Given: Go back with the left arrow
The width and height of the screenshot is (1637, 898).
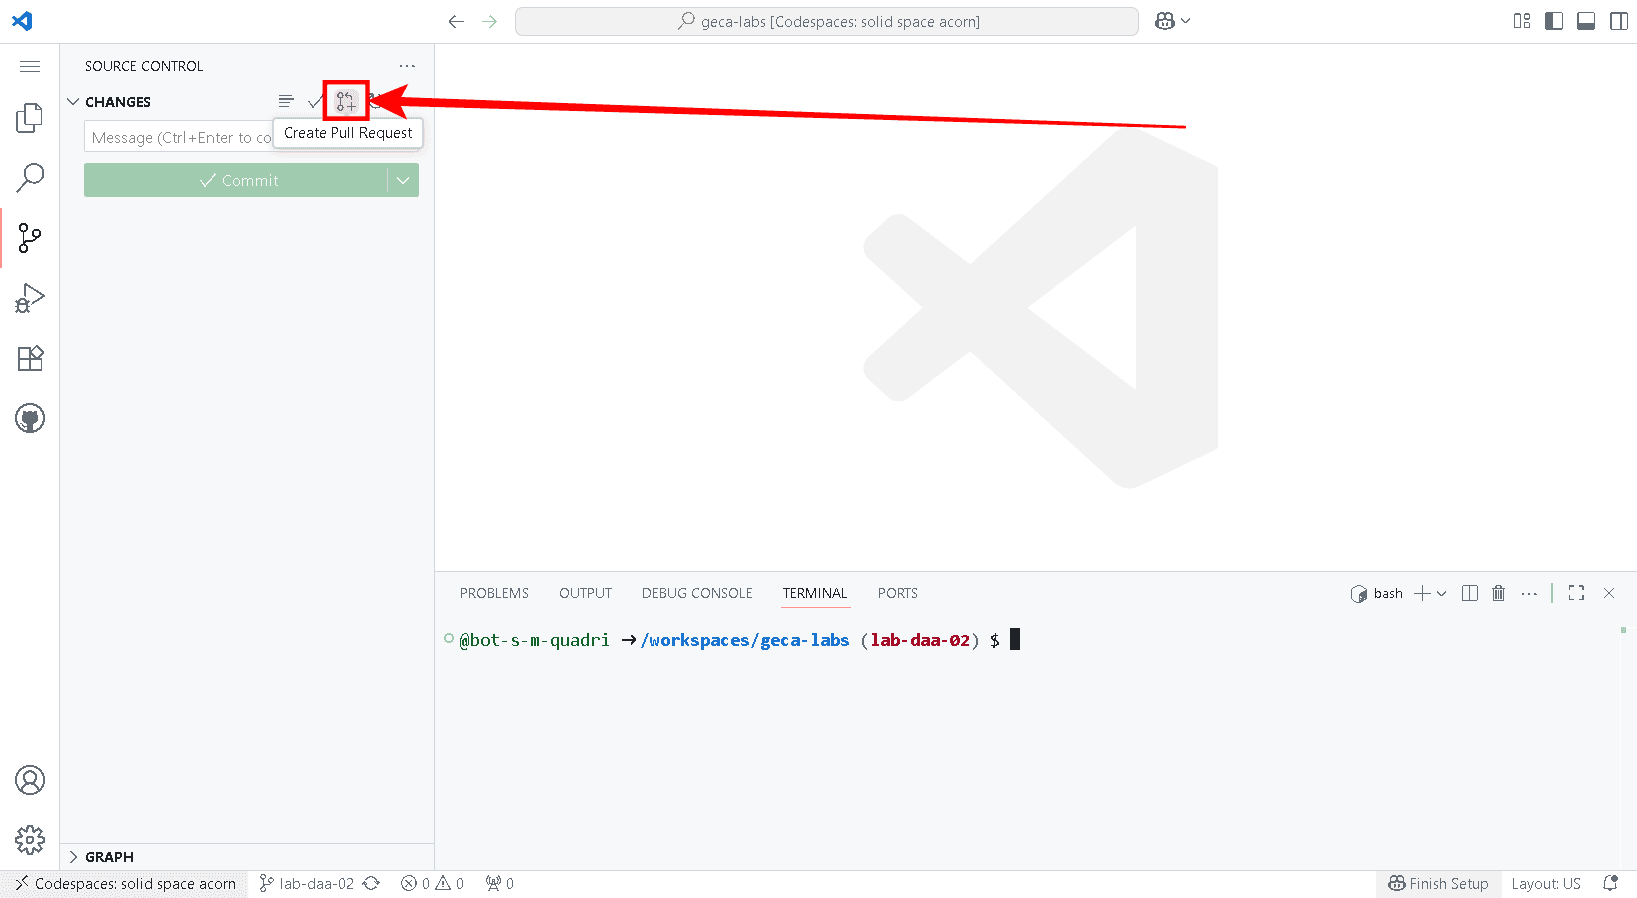Looking at the screenshot, I should 456,21.
